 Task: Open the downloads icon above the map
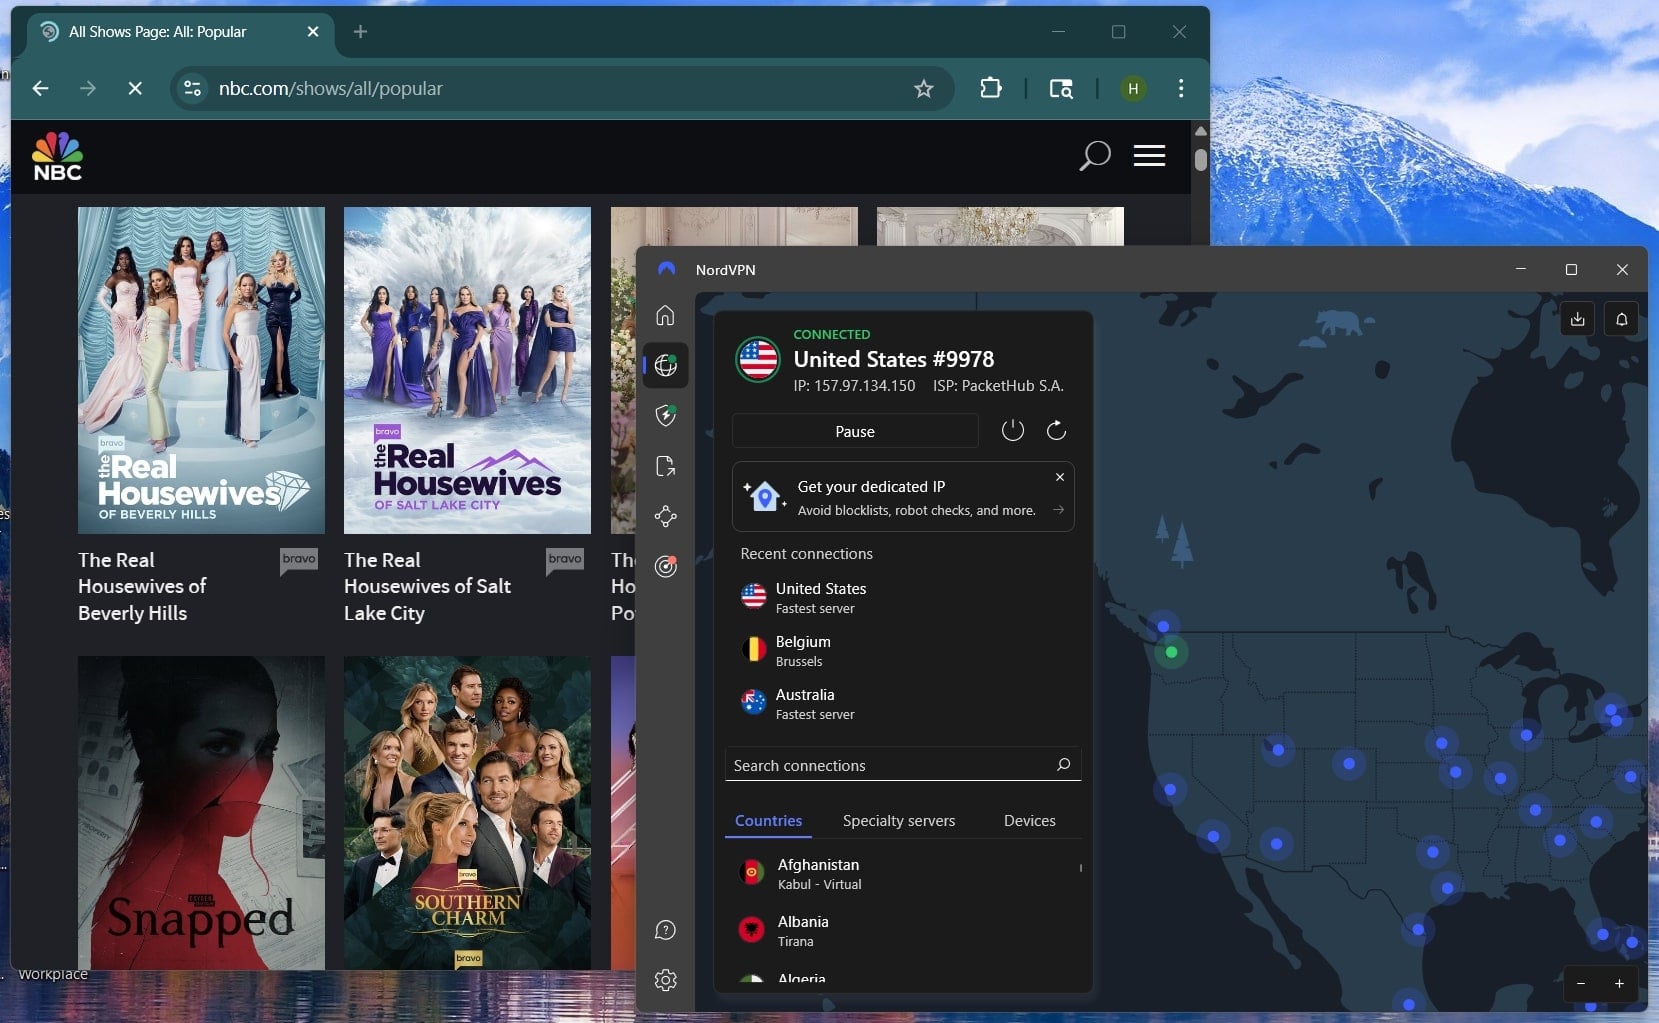(1577, 318)
